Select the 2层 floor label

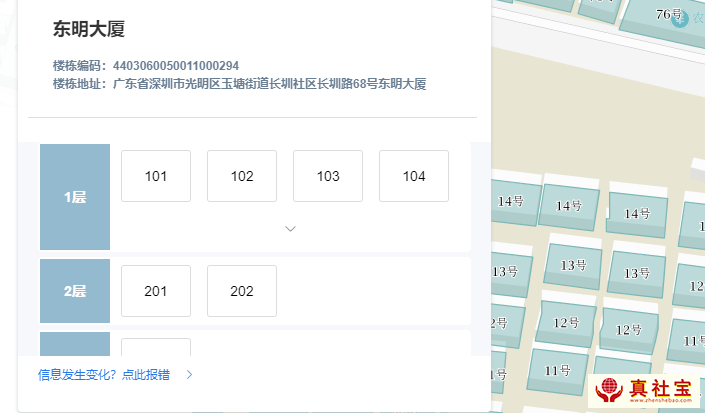[x=75, y=291]
